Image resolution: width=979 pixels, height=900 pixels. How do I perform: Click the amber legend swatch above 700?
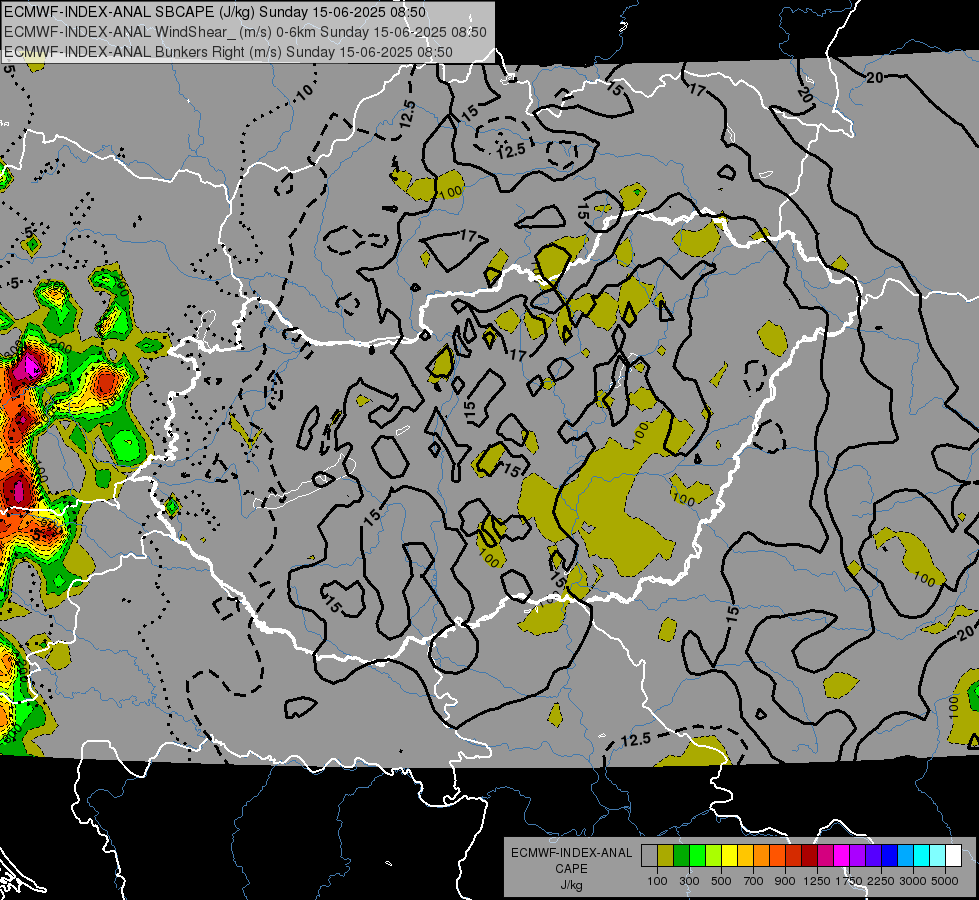point(745,855)
